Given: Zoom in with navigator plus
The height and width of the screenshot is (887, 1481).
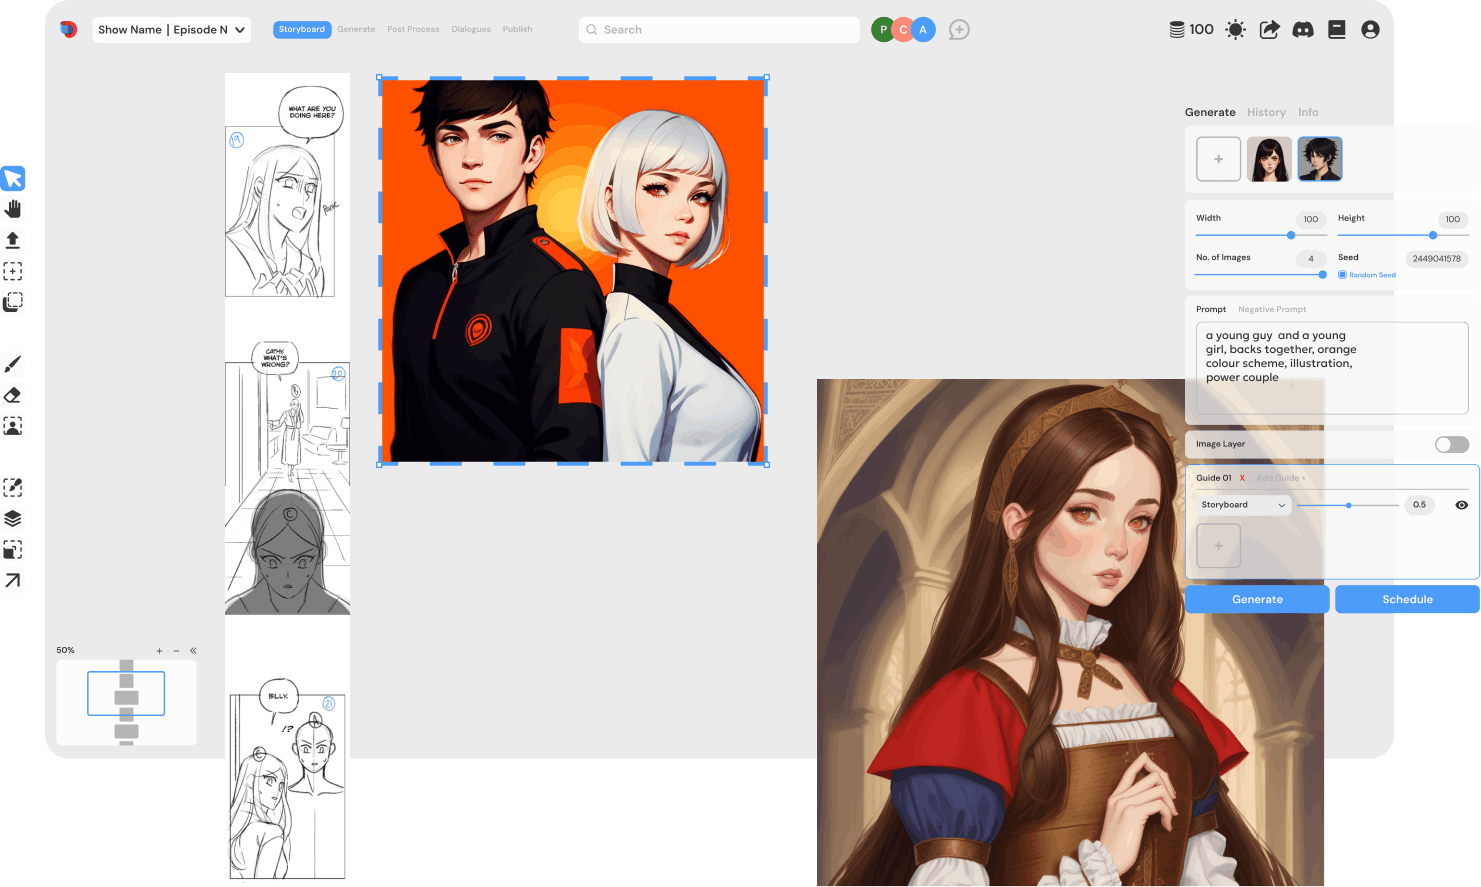Looking at the screenshot, I should point(159,651).
